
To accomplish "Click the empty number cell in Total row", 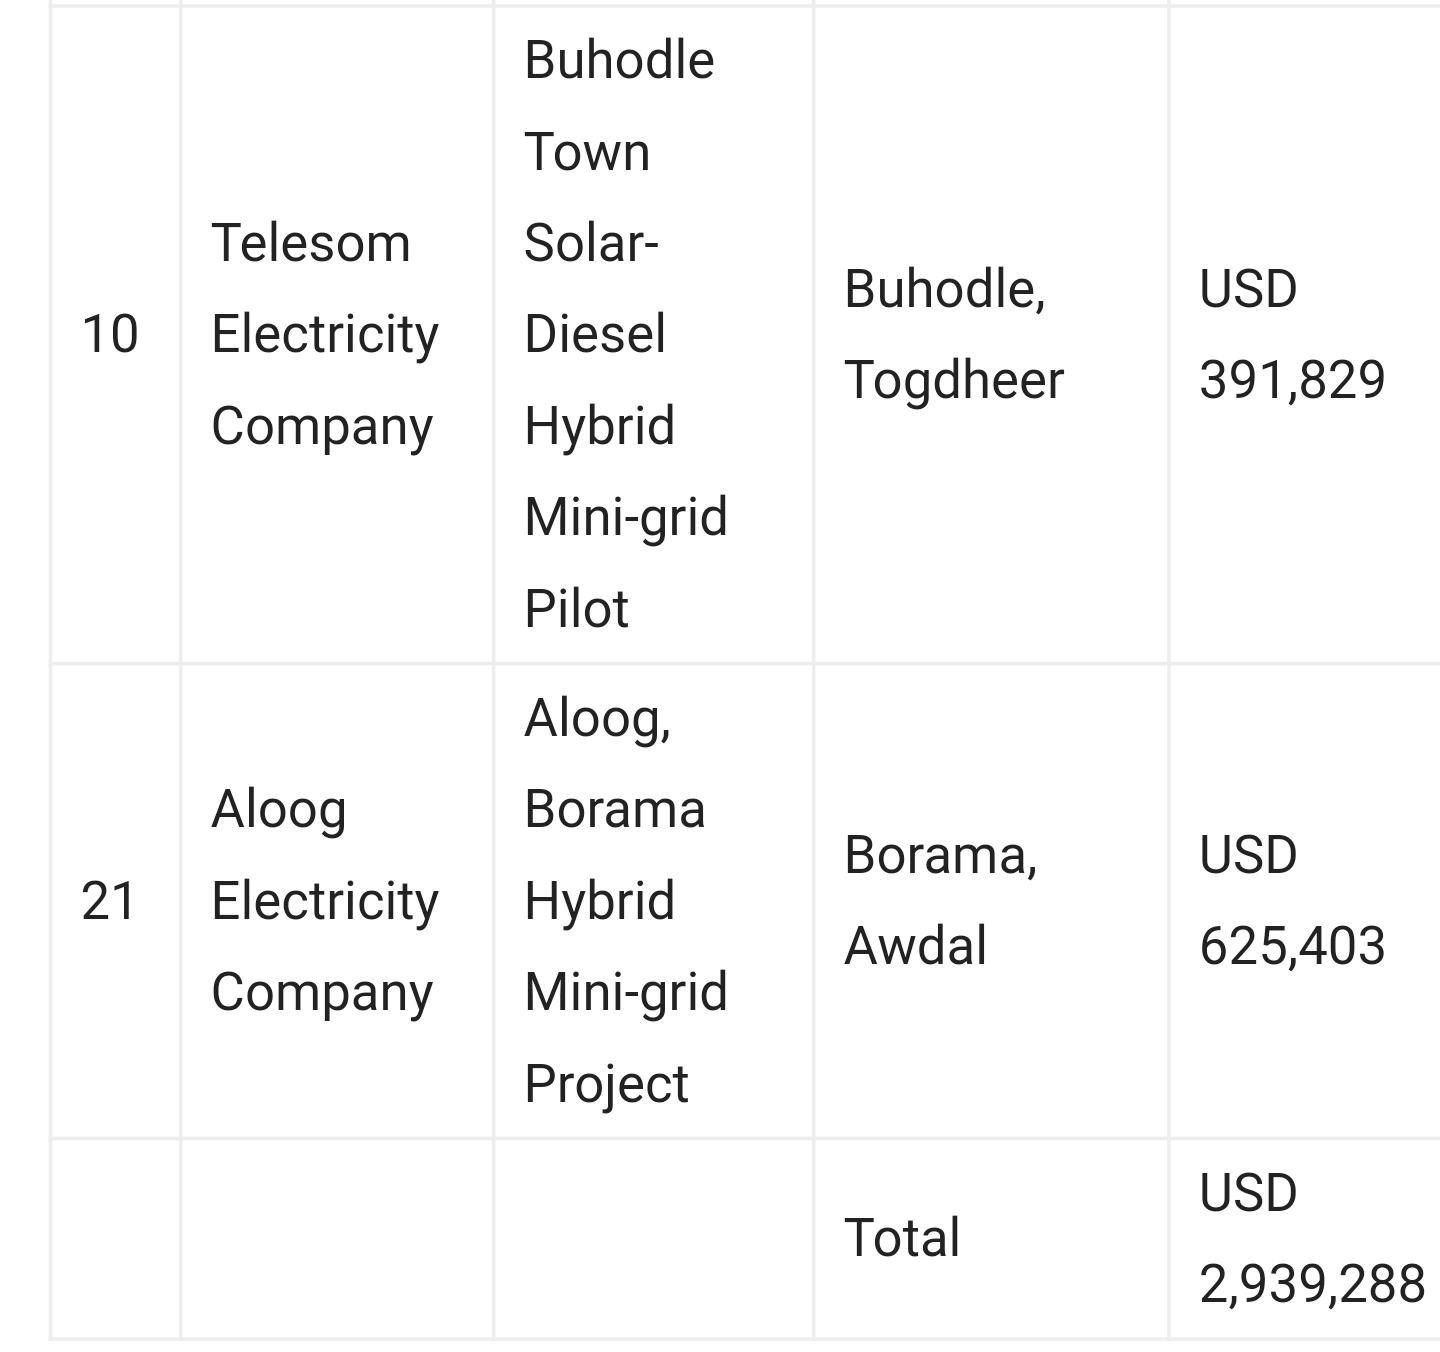I will [115, 1238].
